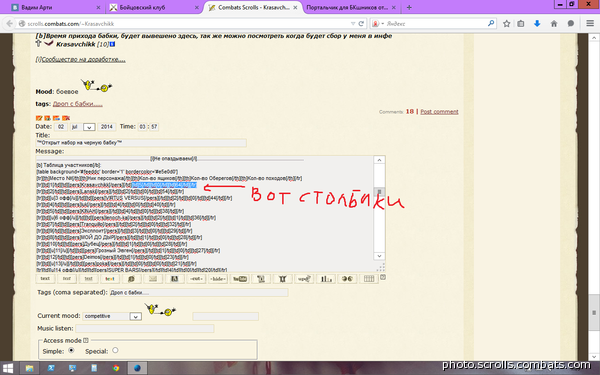
Task: Open the Post comment link
Action: [x=439, y=112]
